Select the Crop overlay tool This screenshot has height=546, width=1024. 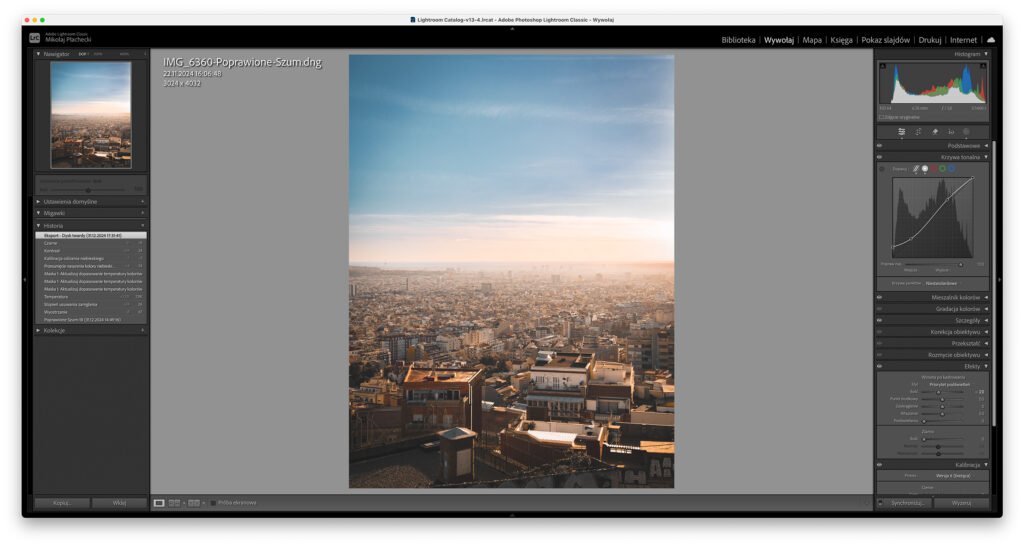coord(918,131)
